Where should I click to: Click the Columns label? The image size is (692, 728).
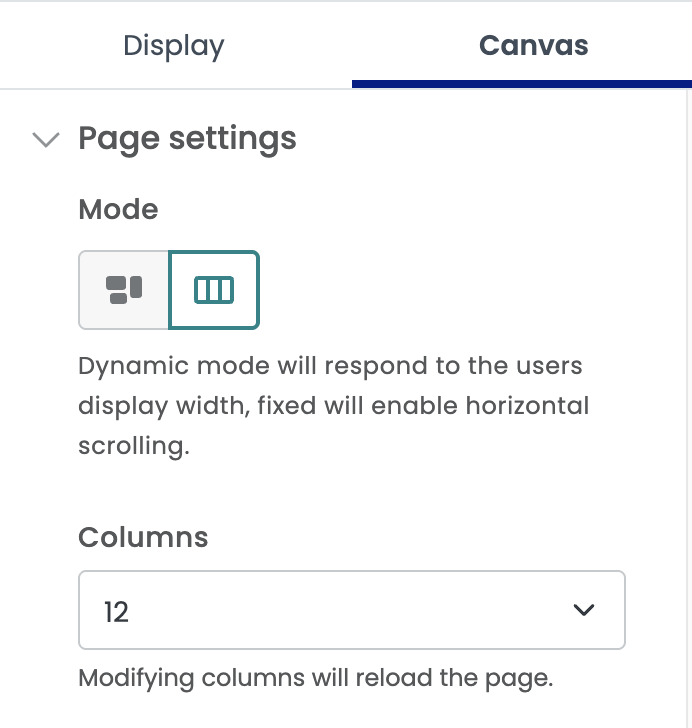tap(143, 537)
